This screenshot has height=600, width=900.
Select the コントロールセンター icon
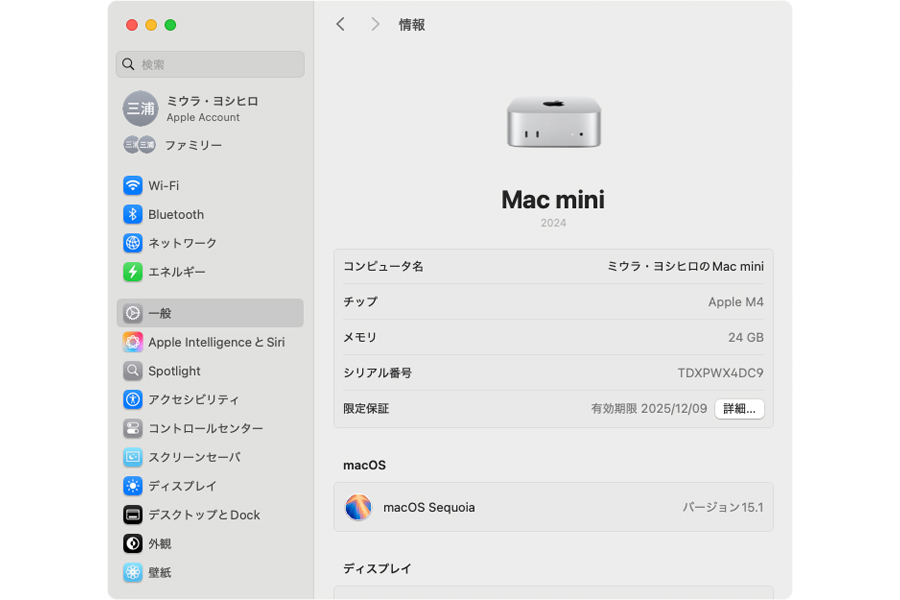pyautogui.click(x=133, y=428)
